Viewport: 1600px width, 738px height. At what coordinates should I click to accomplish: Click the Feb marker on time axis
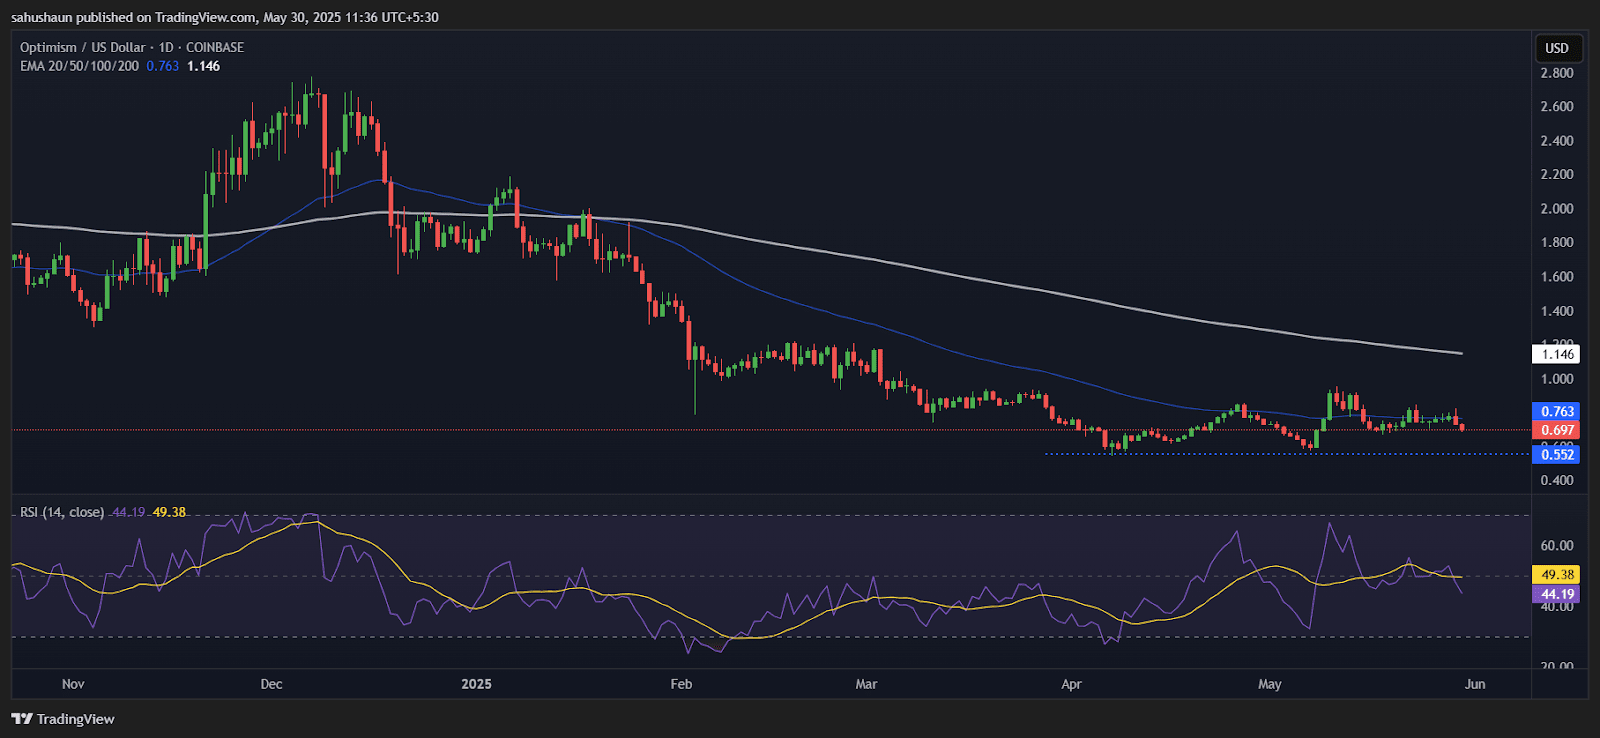coord(681,684)
